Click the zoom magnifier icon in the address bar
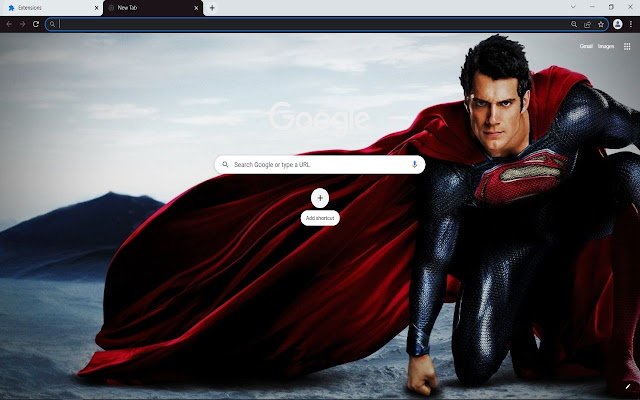Viewport: 640px width, 400px height. coord(574,24)
